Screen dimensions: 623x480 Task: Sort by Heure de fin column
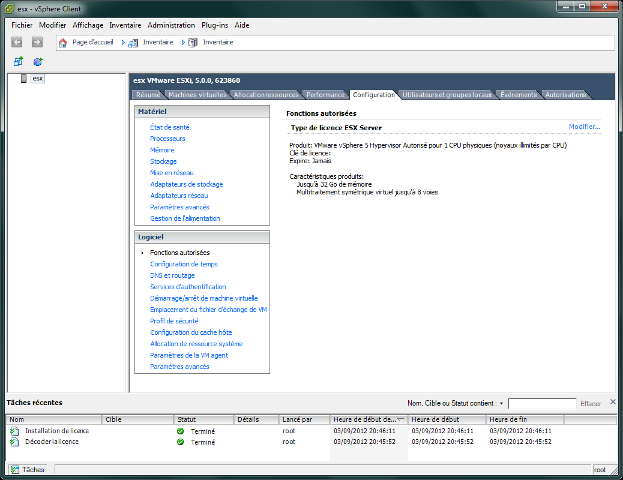pyautogui.click(x=525, y=420)
